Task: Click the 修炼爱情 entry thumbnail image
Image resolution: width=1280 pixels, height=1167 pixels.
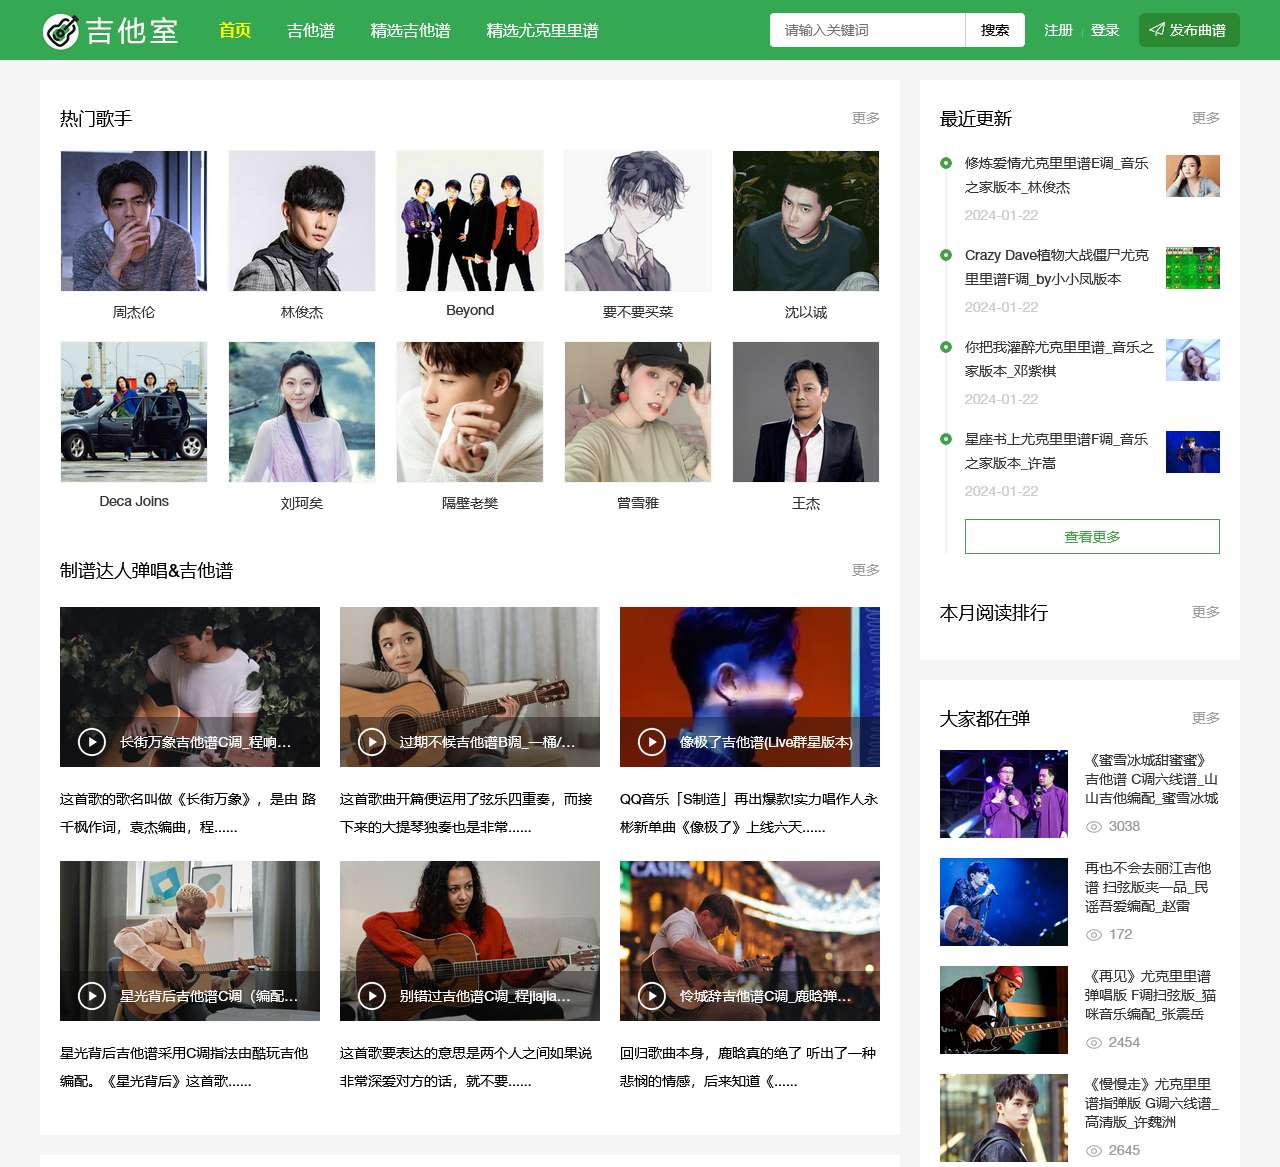Action: click(1193, 176)
